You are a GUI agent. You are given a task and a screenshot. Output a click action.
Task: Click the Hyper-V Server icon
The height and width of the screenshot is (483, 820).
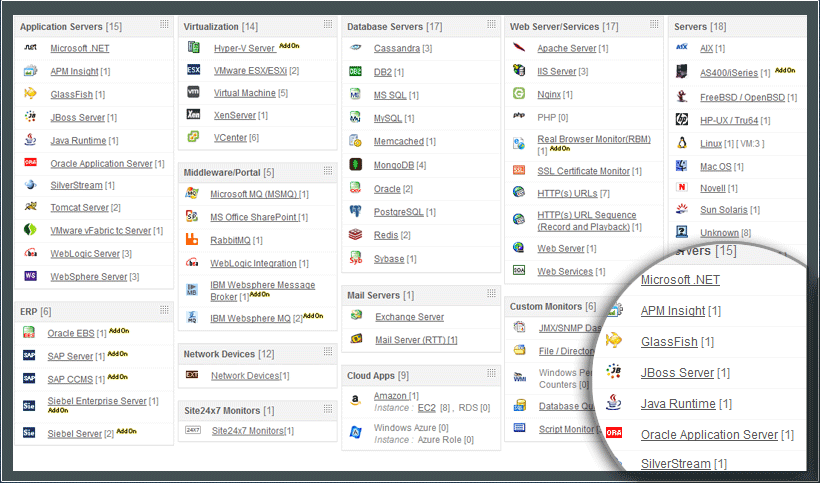(193, 47)
